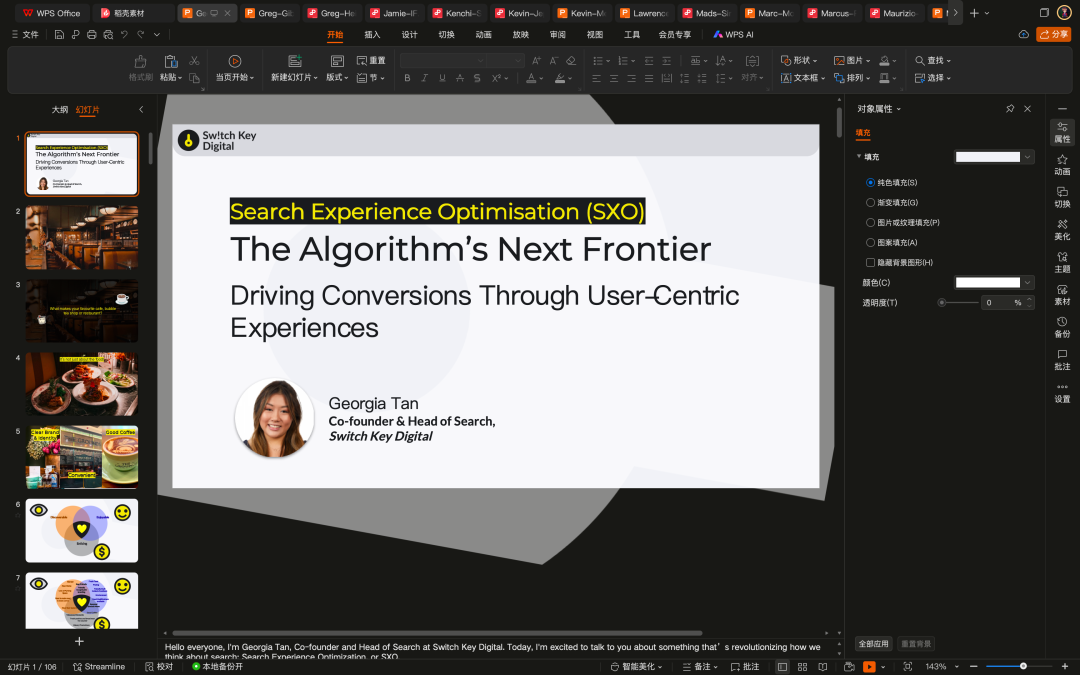Open the Animation (动画) ribbon tab
Viewport: 1080px width, 675px height.
(484, 34)
